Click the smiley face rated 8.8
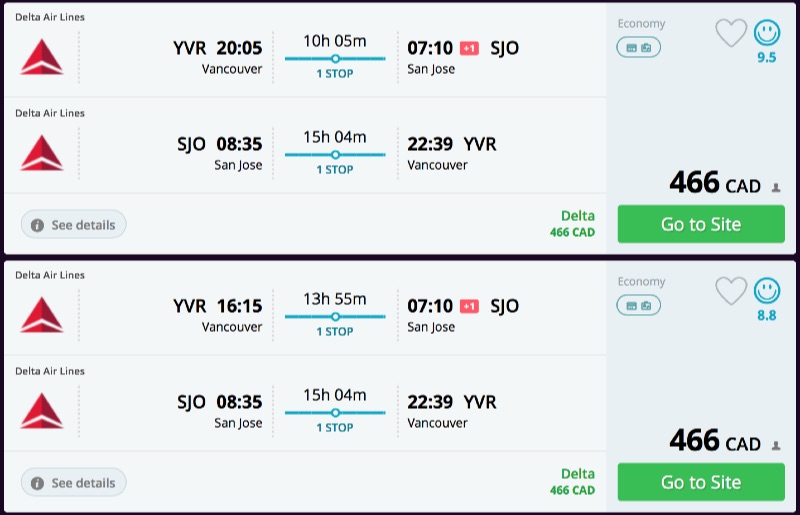800x515 pixels. click(x=766, y=291)
